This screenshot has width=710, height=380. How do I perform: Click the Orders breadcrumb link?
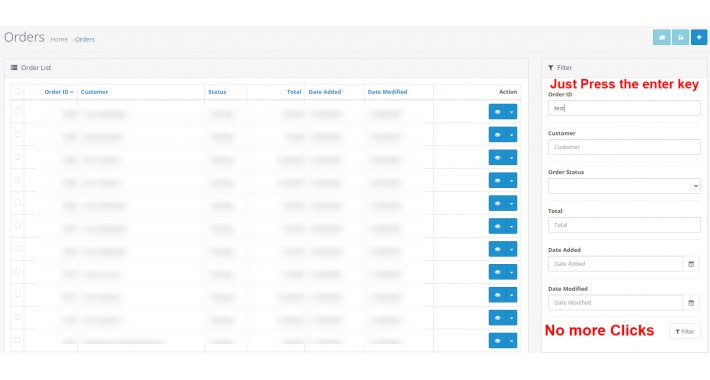(85, 39)
